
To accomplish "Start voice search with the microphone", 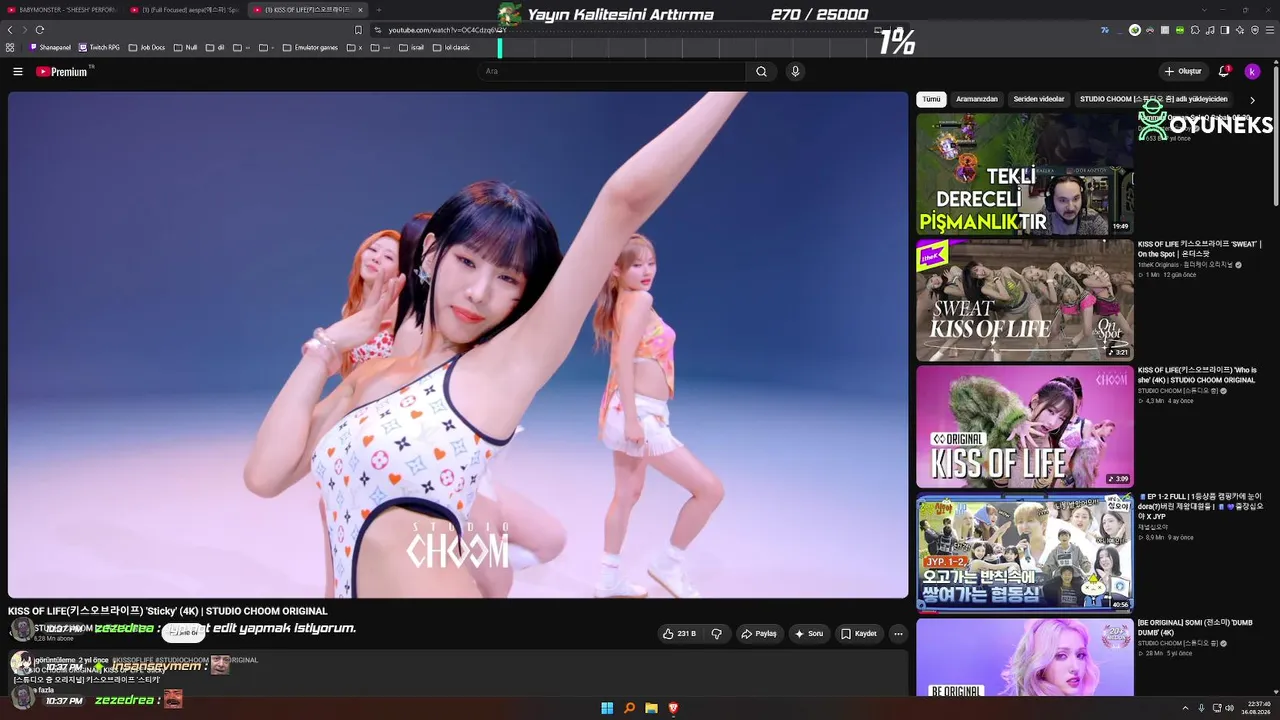I will coord(795,71).
